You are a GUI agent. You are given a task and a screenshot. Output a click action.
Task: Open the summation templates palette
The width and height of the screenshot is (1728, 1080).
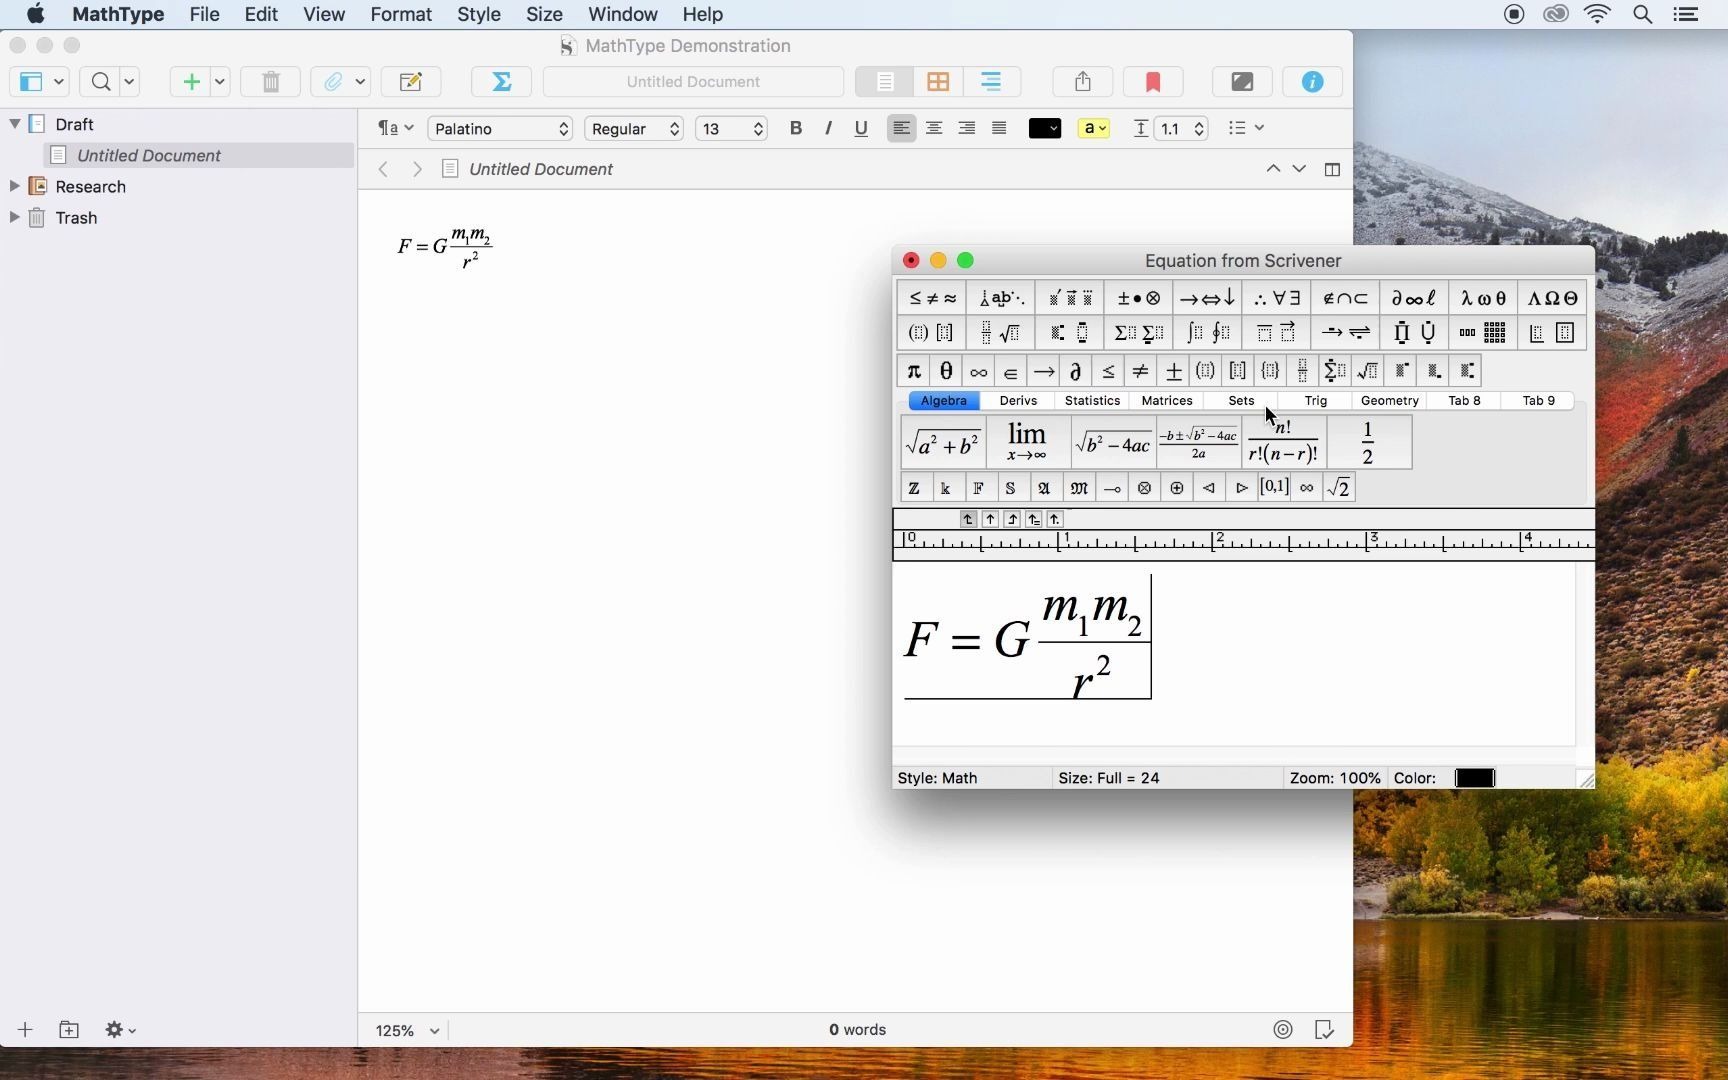pyautogui.click(x=1138, y=333)
